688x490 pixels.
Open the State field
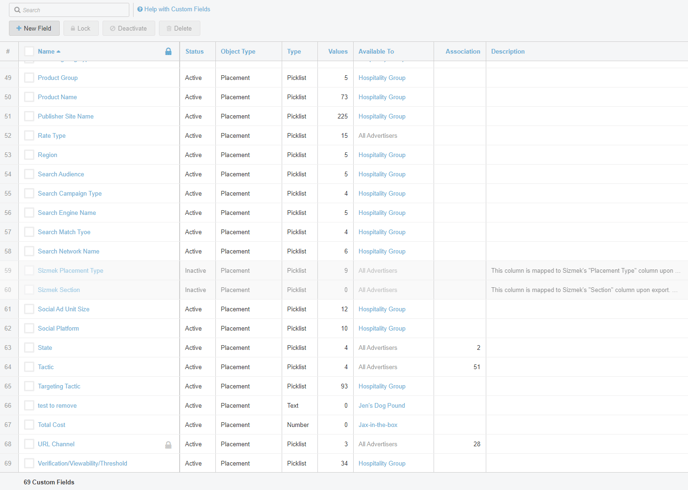pos(45,348)
